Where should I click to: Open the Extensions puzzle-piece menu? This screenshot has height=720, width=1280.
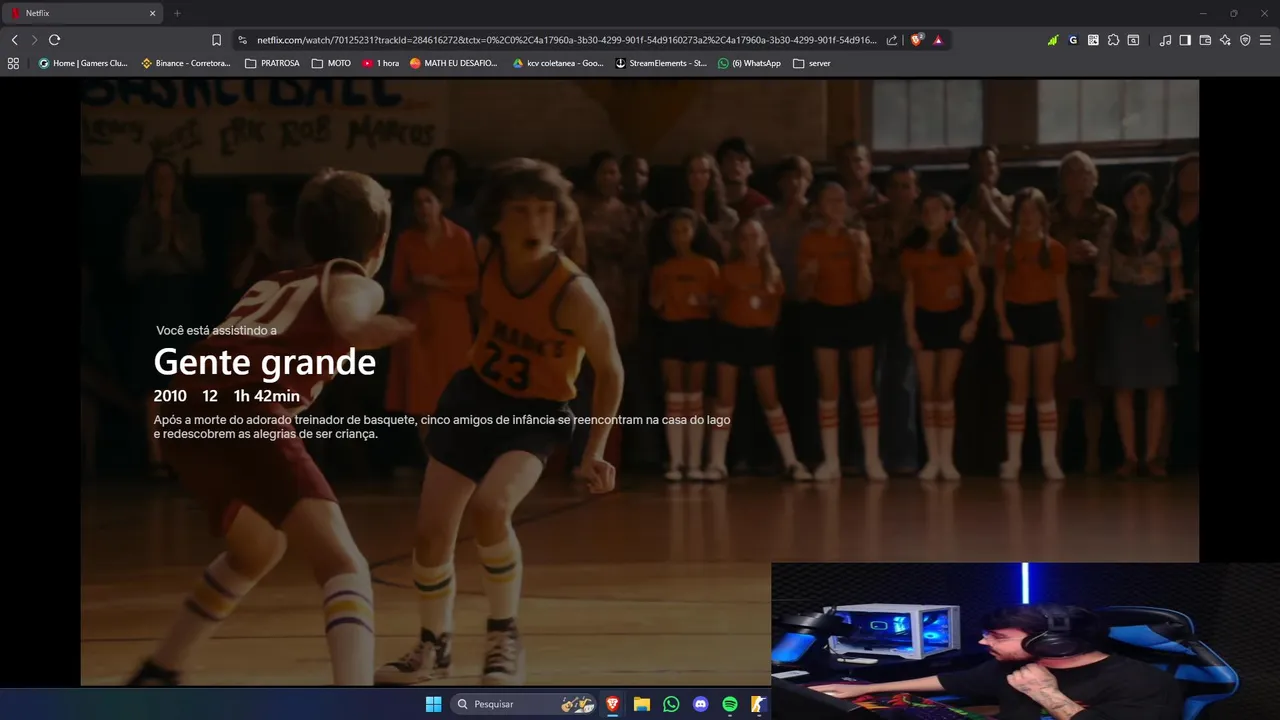pyautogui.click(x=1113, y=40)
